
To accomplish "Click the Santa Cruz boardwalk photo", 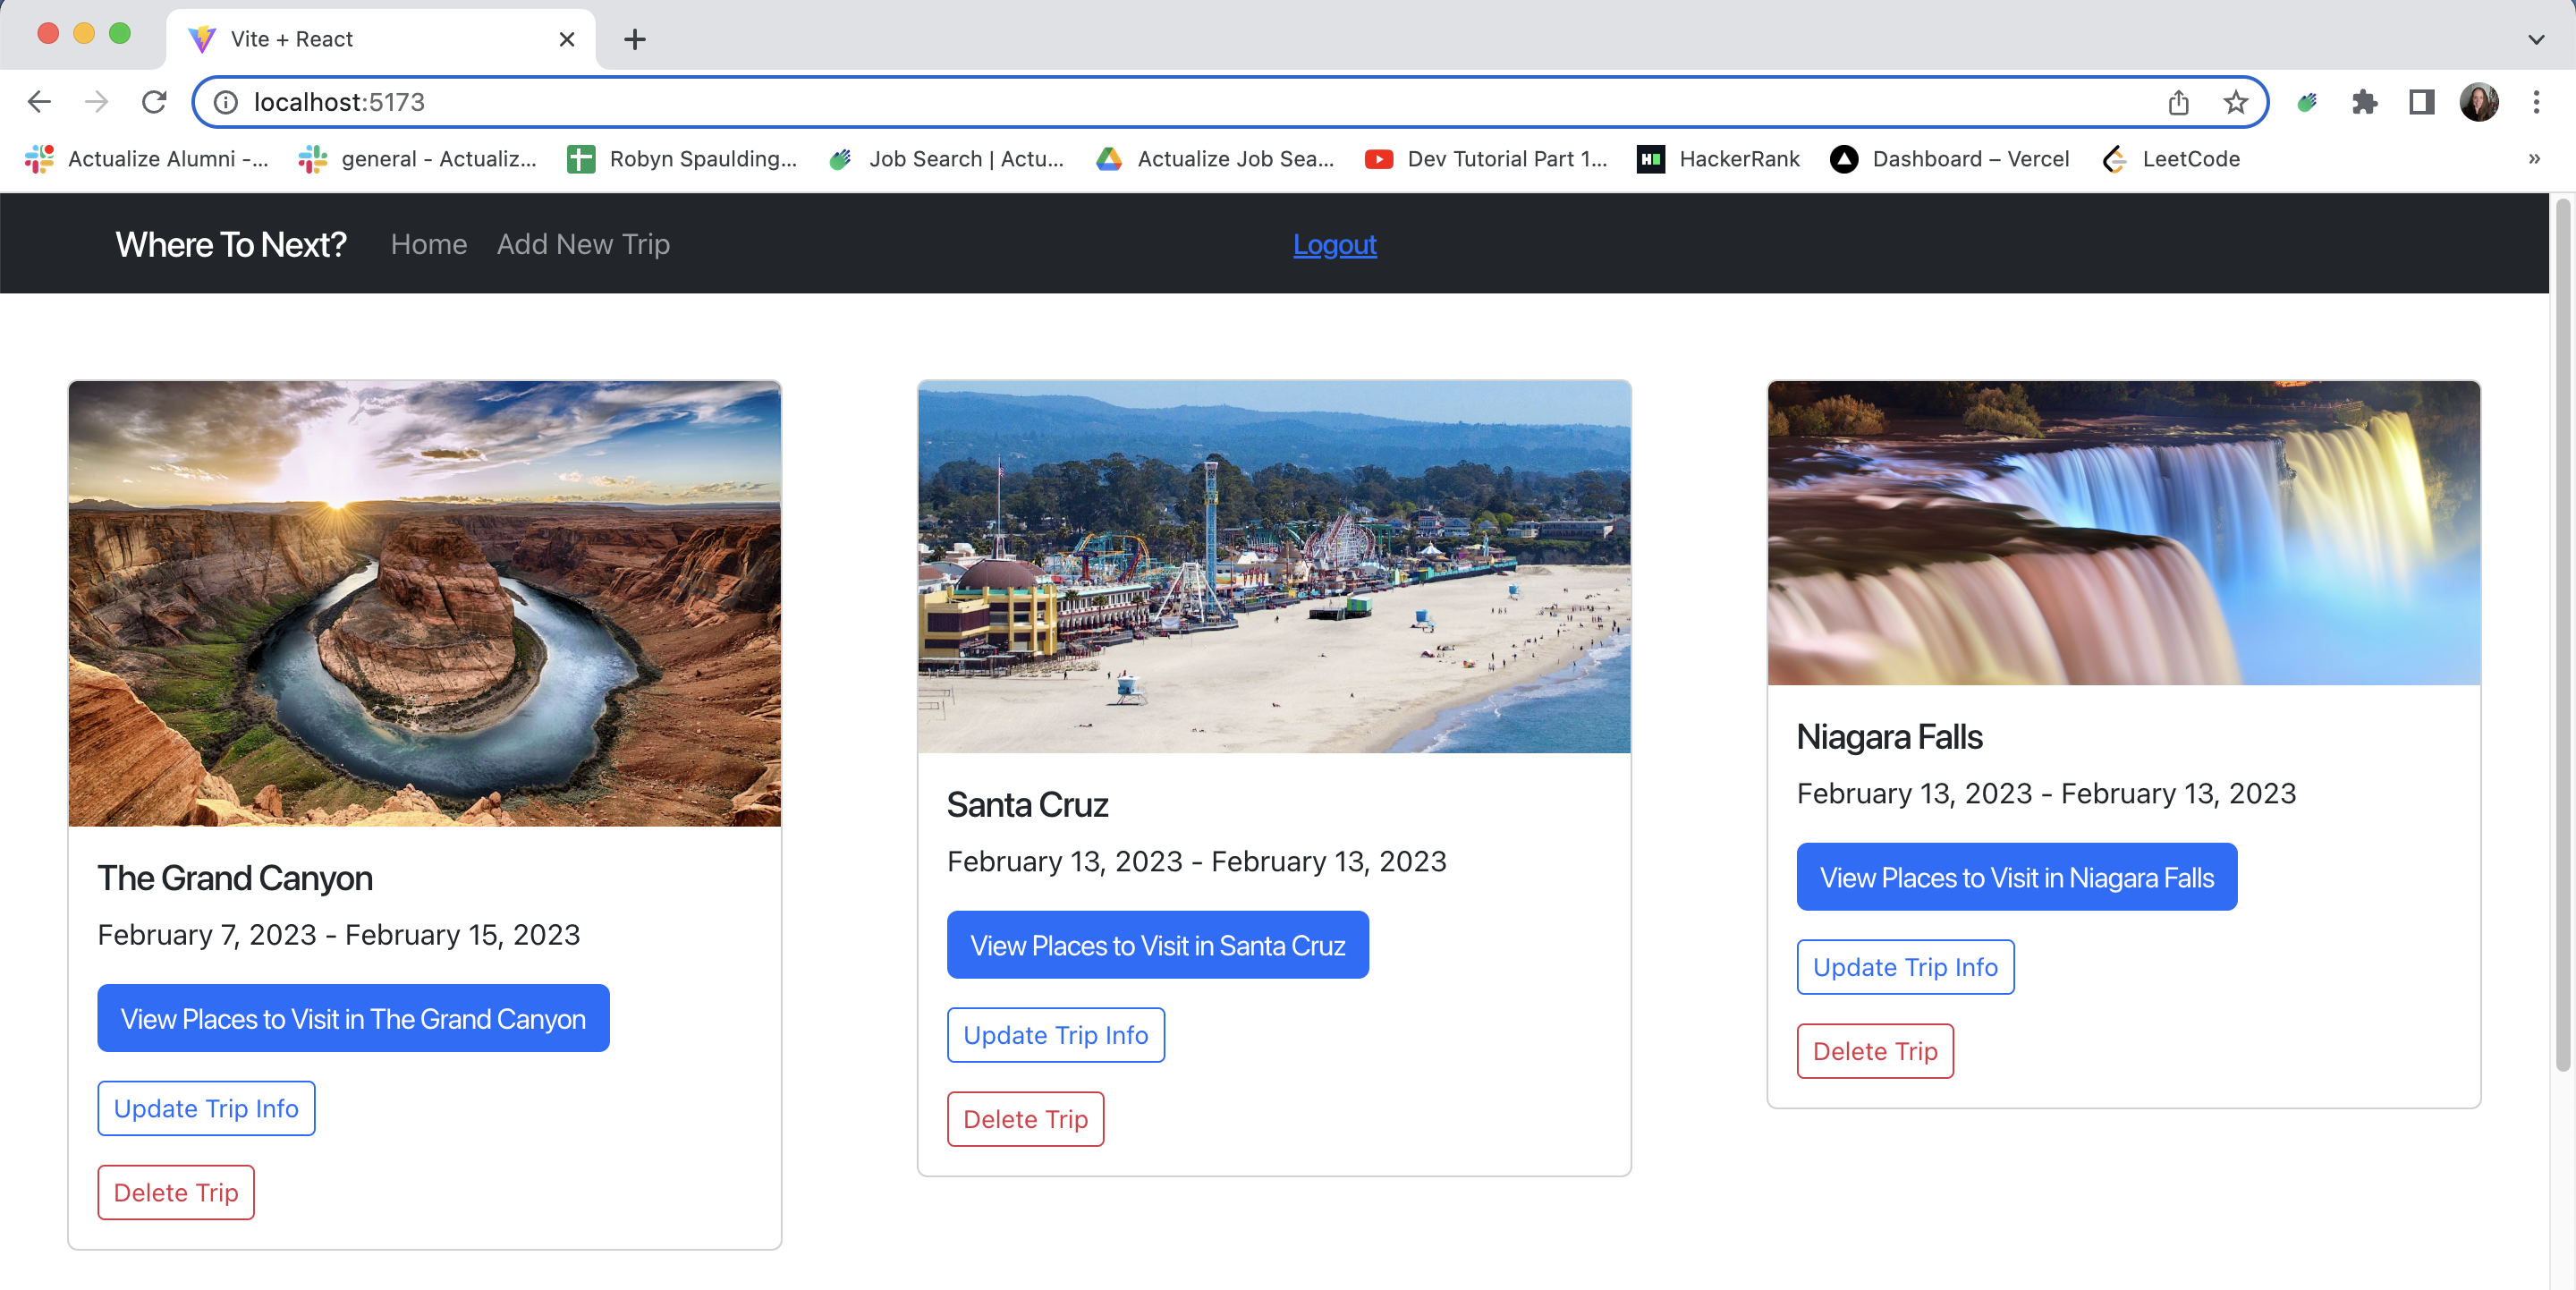I will [1273, 567].
